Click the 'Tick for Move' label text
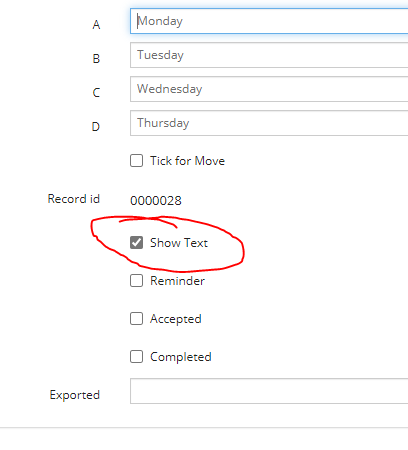This screenshot has width=408, height=450. click(x=187, y=161)
